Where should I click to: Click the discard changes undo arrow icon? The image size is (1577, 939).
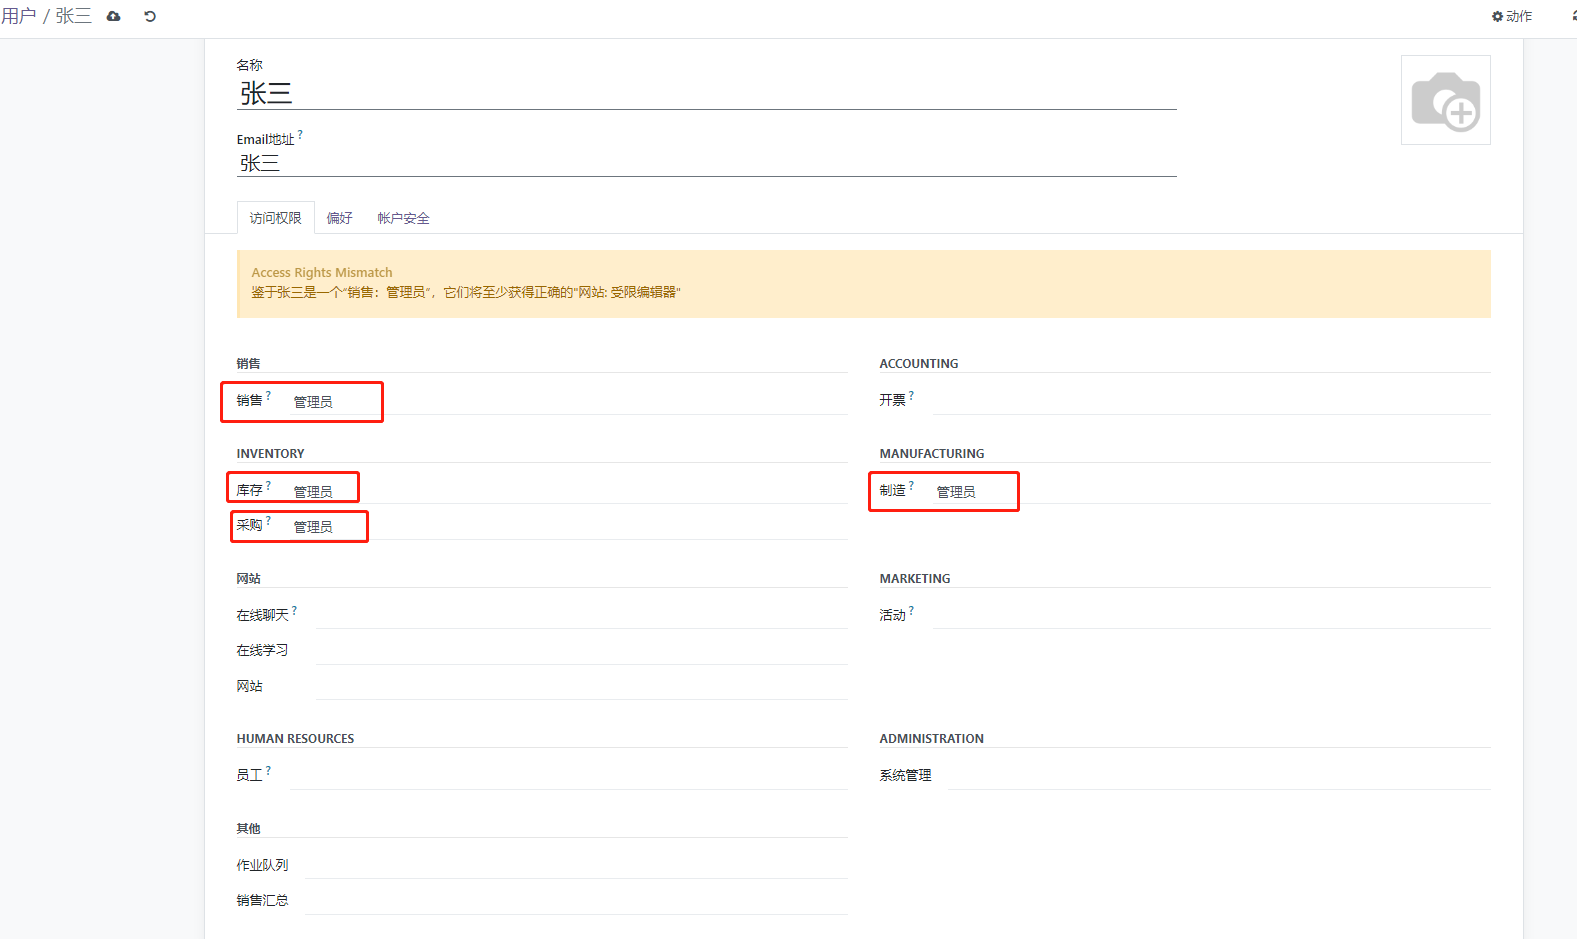150,16
